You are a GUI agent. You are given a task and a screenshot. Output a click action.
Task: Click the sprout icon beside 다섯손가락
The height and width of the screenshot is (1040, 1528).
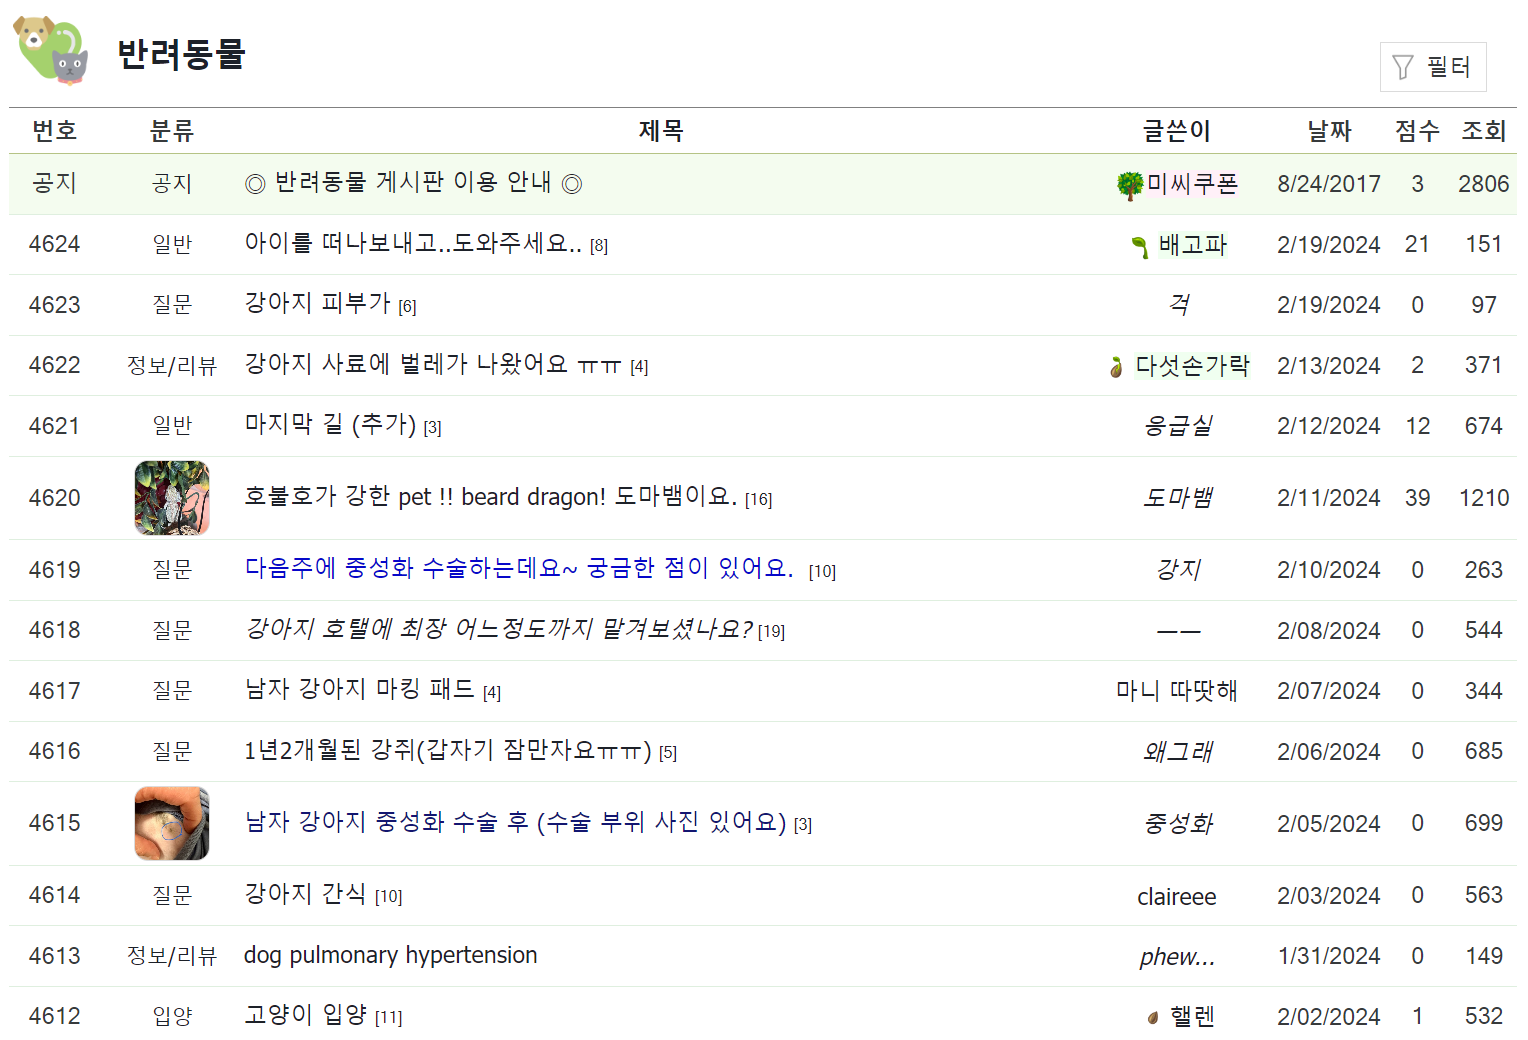tap(1118, 365)
